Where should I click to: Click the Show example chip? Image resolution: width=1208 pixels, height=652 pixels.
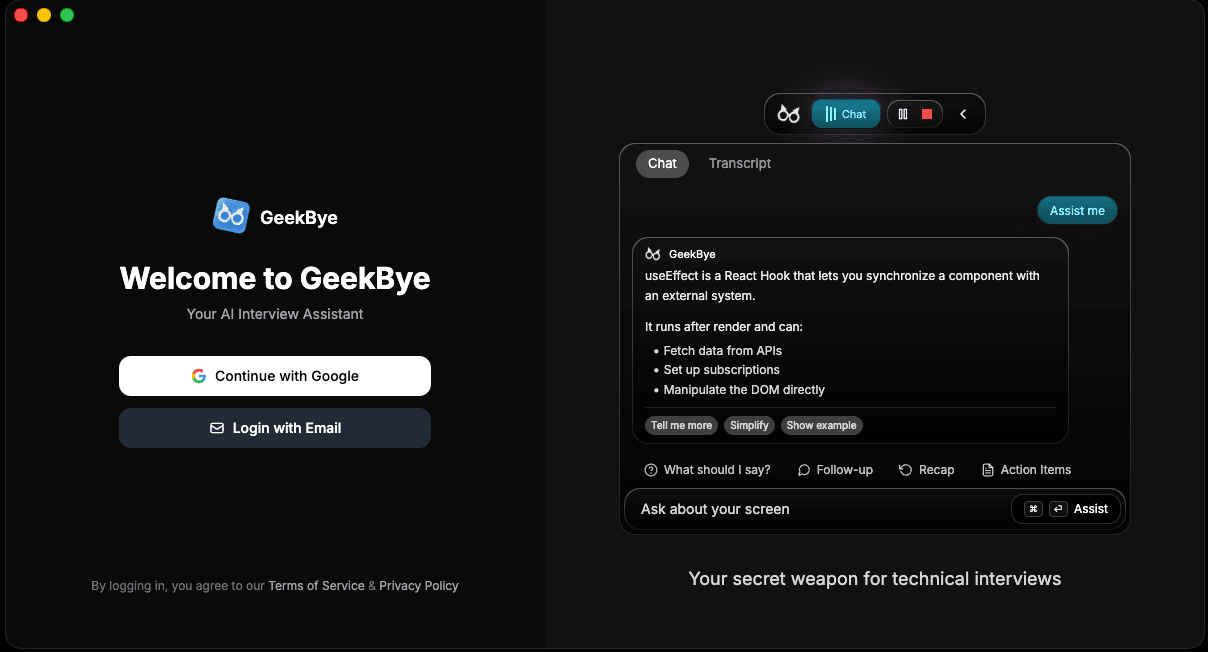pos(821,425)
